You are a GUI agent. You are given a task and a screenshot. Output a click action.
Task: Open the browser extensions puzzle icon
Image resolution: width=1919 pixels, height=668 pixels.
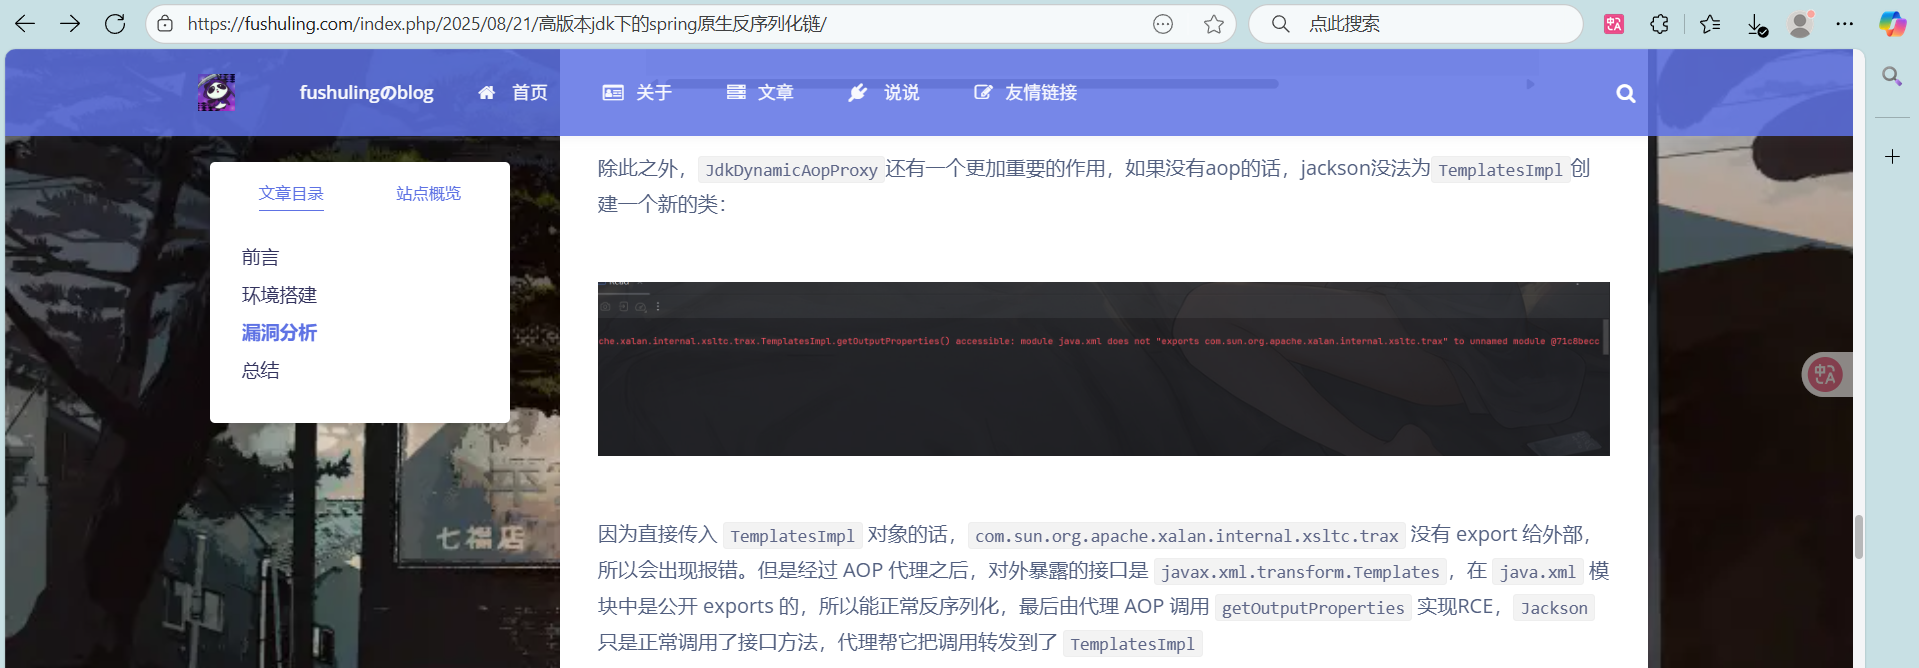[x=1659, y=24]
